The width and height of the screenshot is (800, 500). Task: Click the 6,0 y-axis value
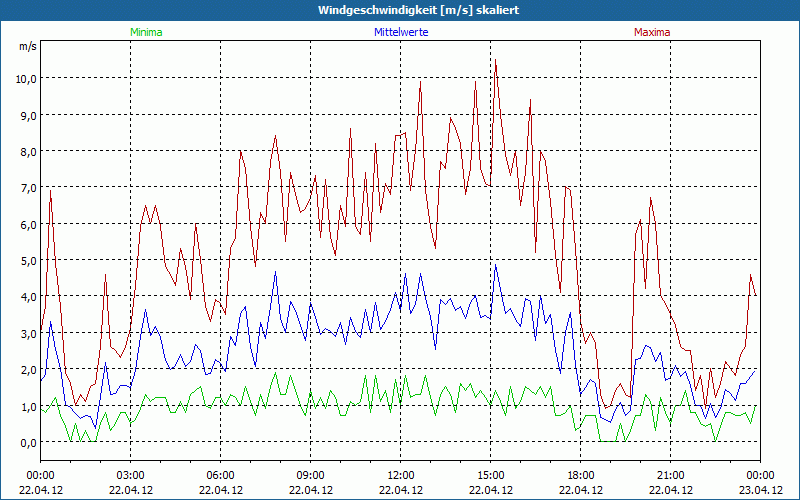pyautogui.click(x=29, y=224)
